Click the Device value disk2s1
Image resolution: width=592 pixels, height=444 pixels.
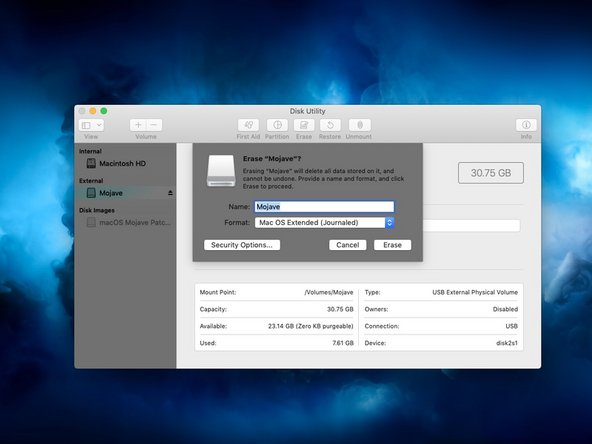(x=507, y=343)
